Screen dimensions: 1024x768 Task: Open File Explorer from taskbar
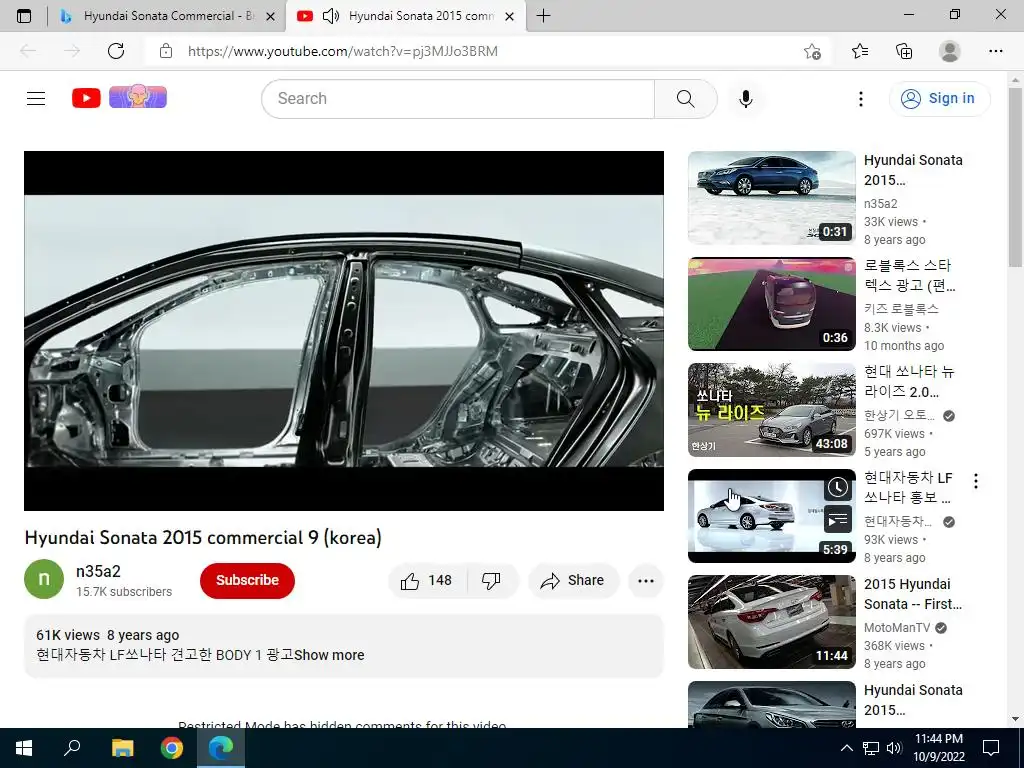coord(122,748)
